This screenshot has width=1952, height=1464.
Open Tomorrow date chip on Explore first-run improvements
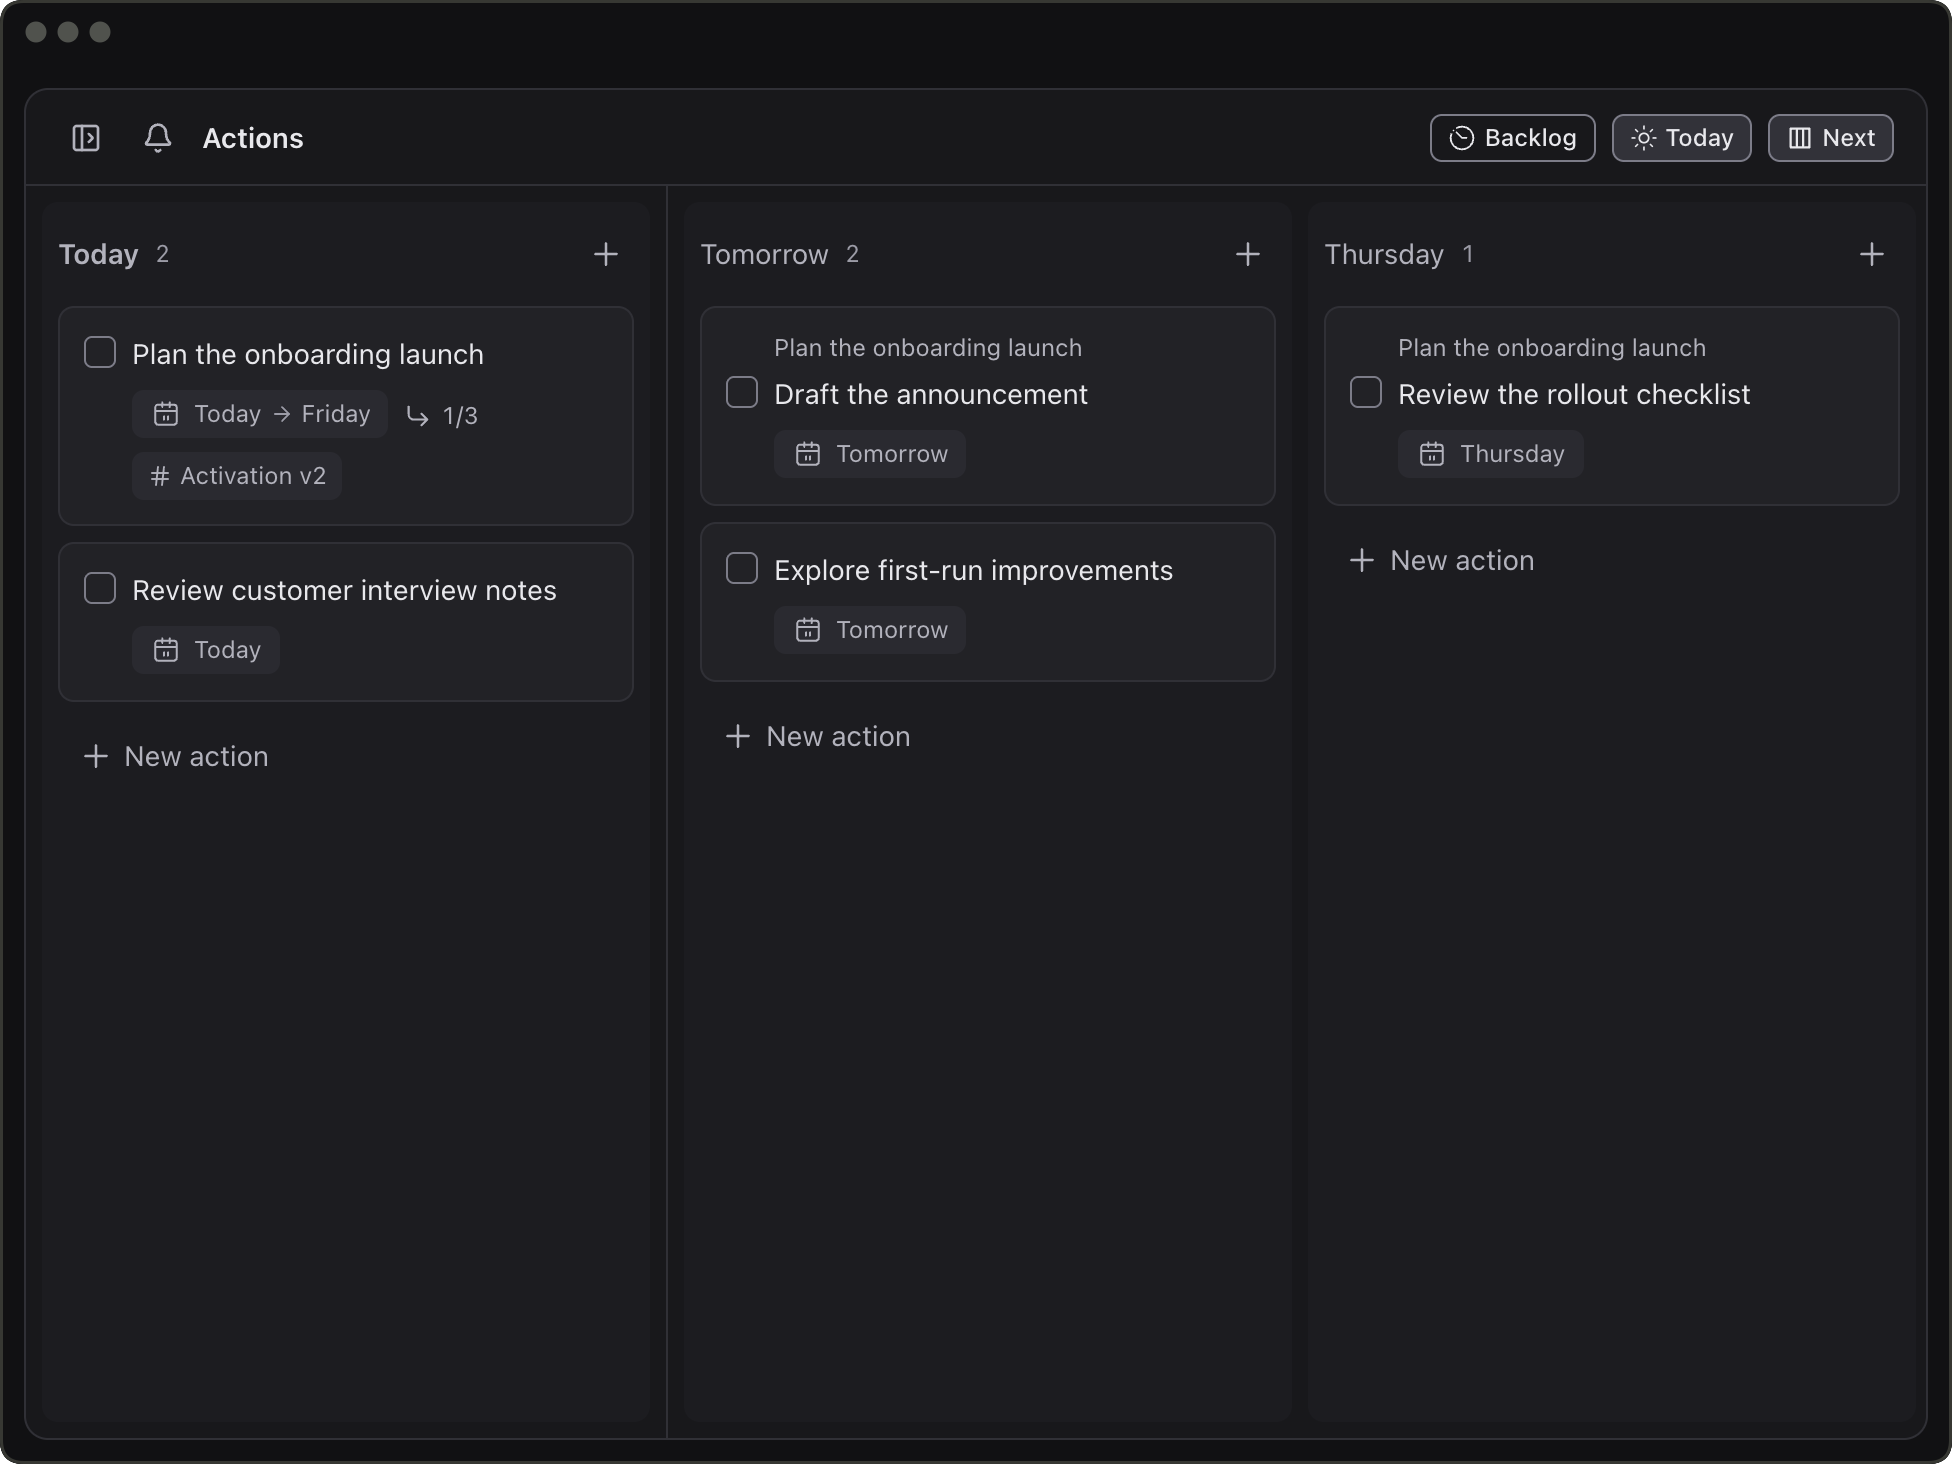point(870,630)
